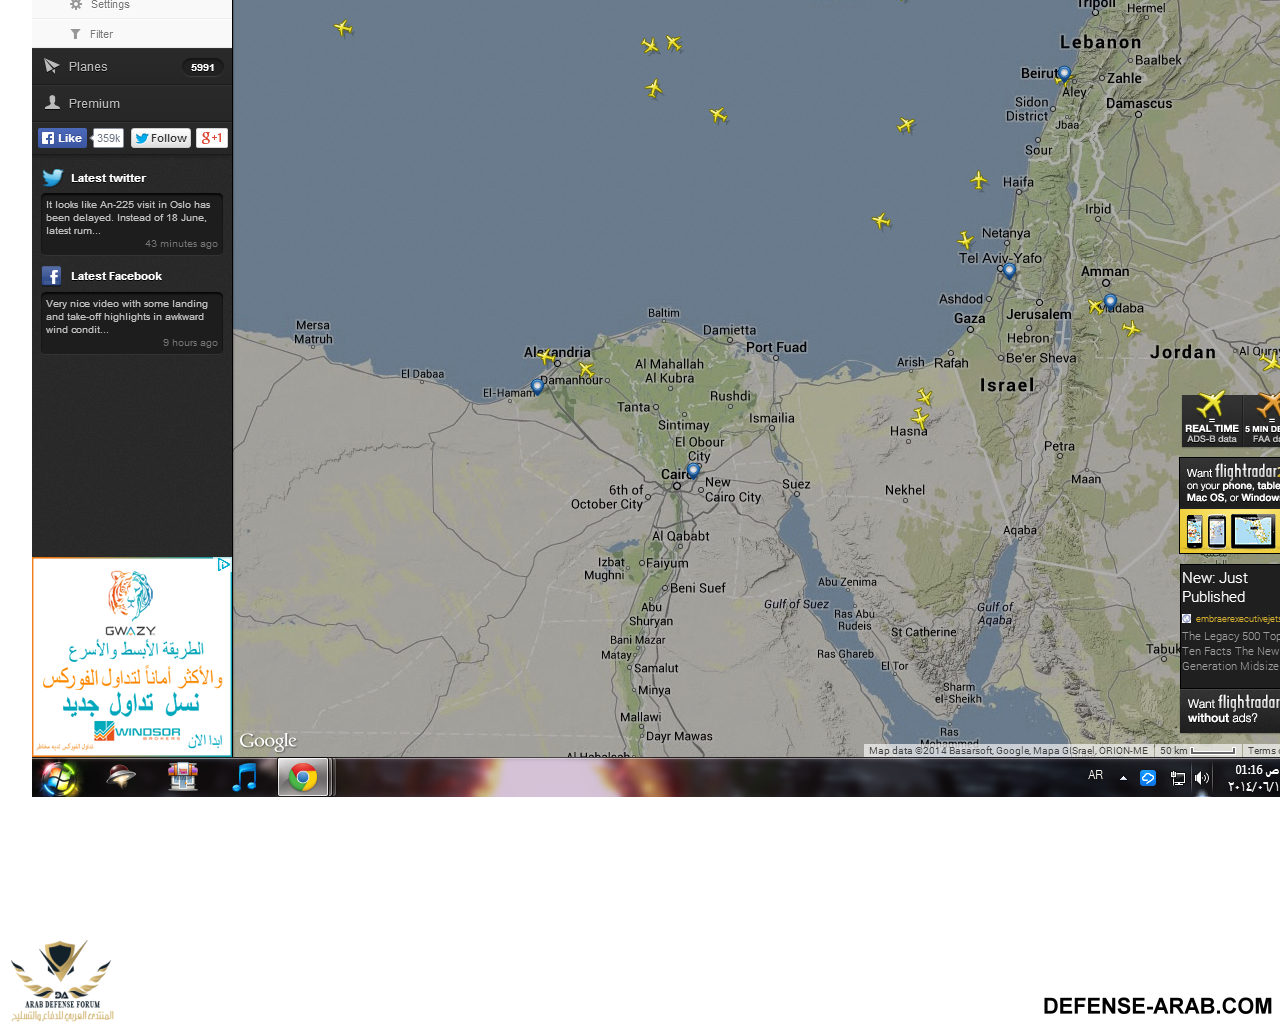This screenshot has height=1024, width=1280.
Task: Click the Cairo airport pin
Action: click(693, 471)
